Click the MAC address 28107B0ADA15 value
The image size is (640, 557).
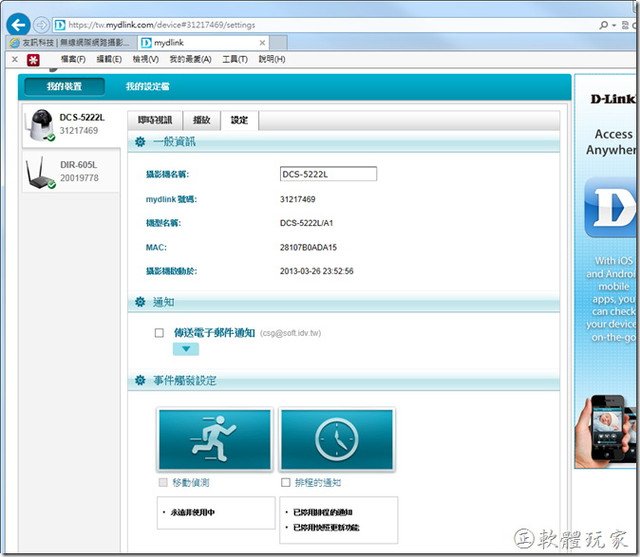point(308,247)
